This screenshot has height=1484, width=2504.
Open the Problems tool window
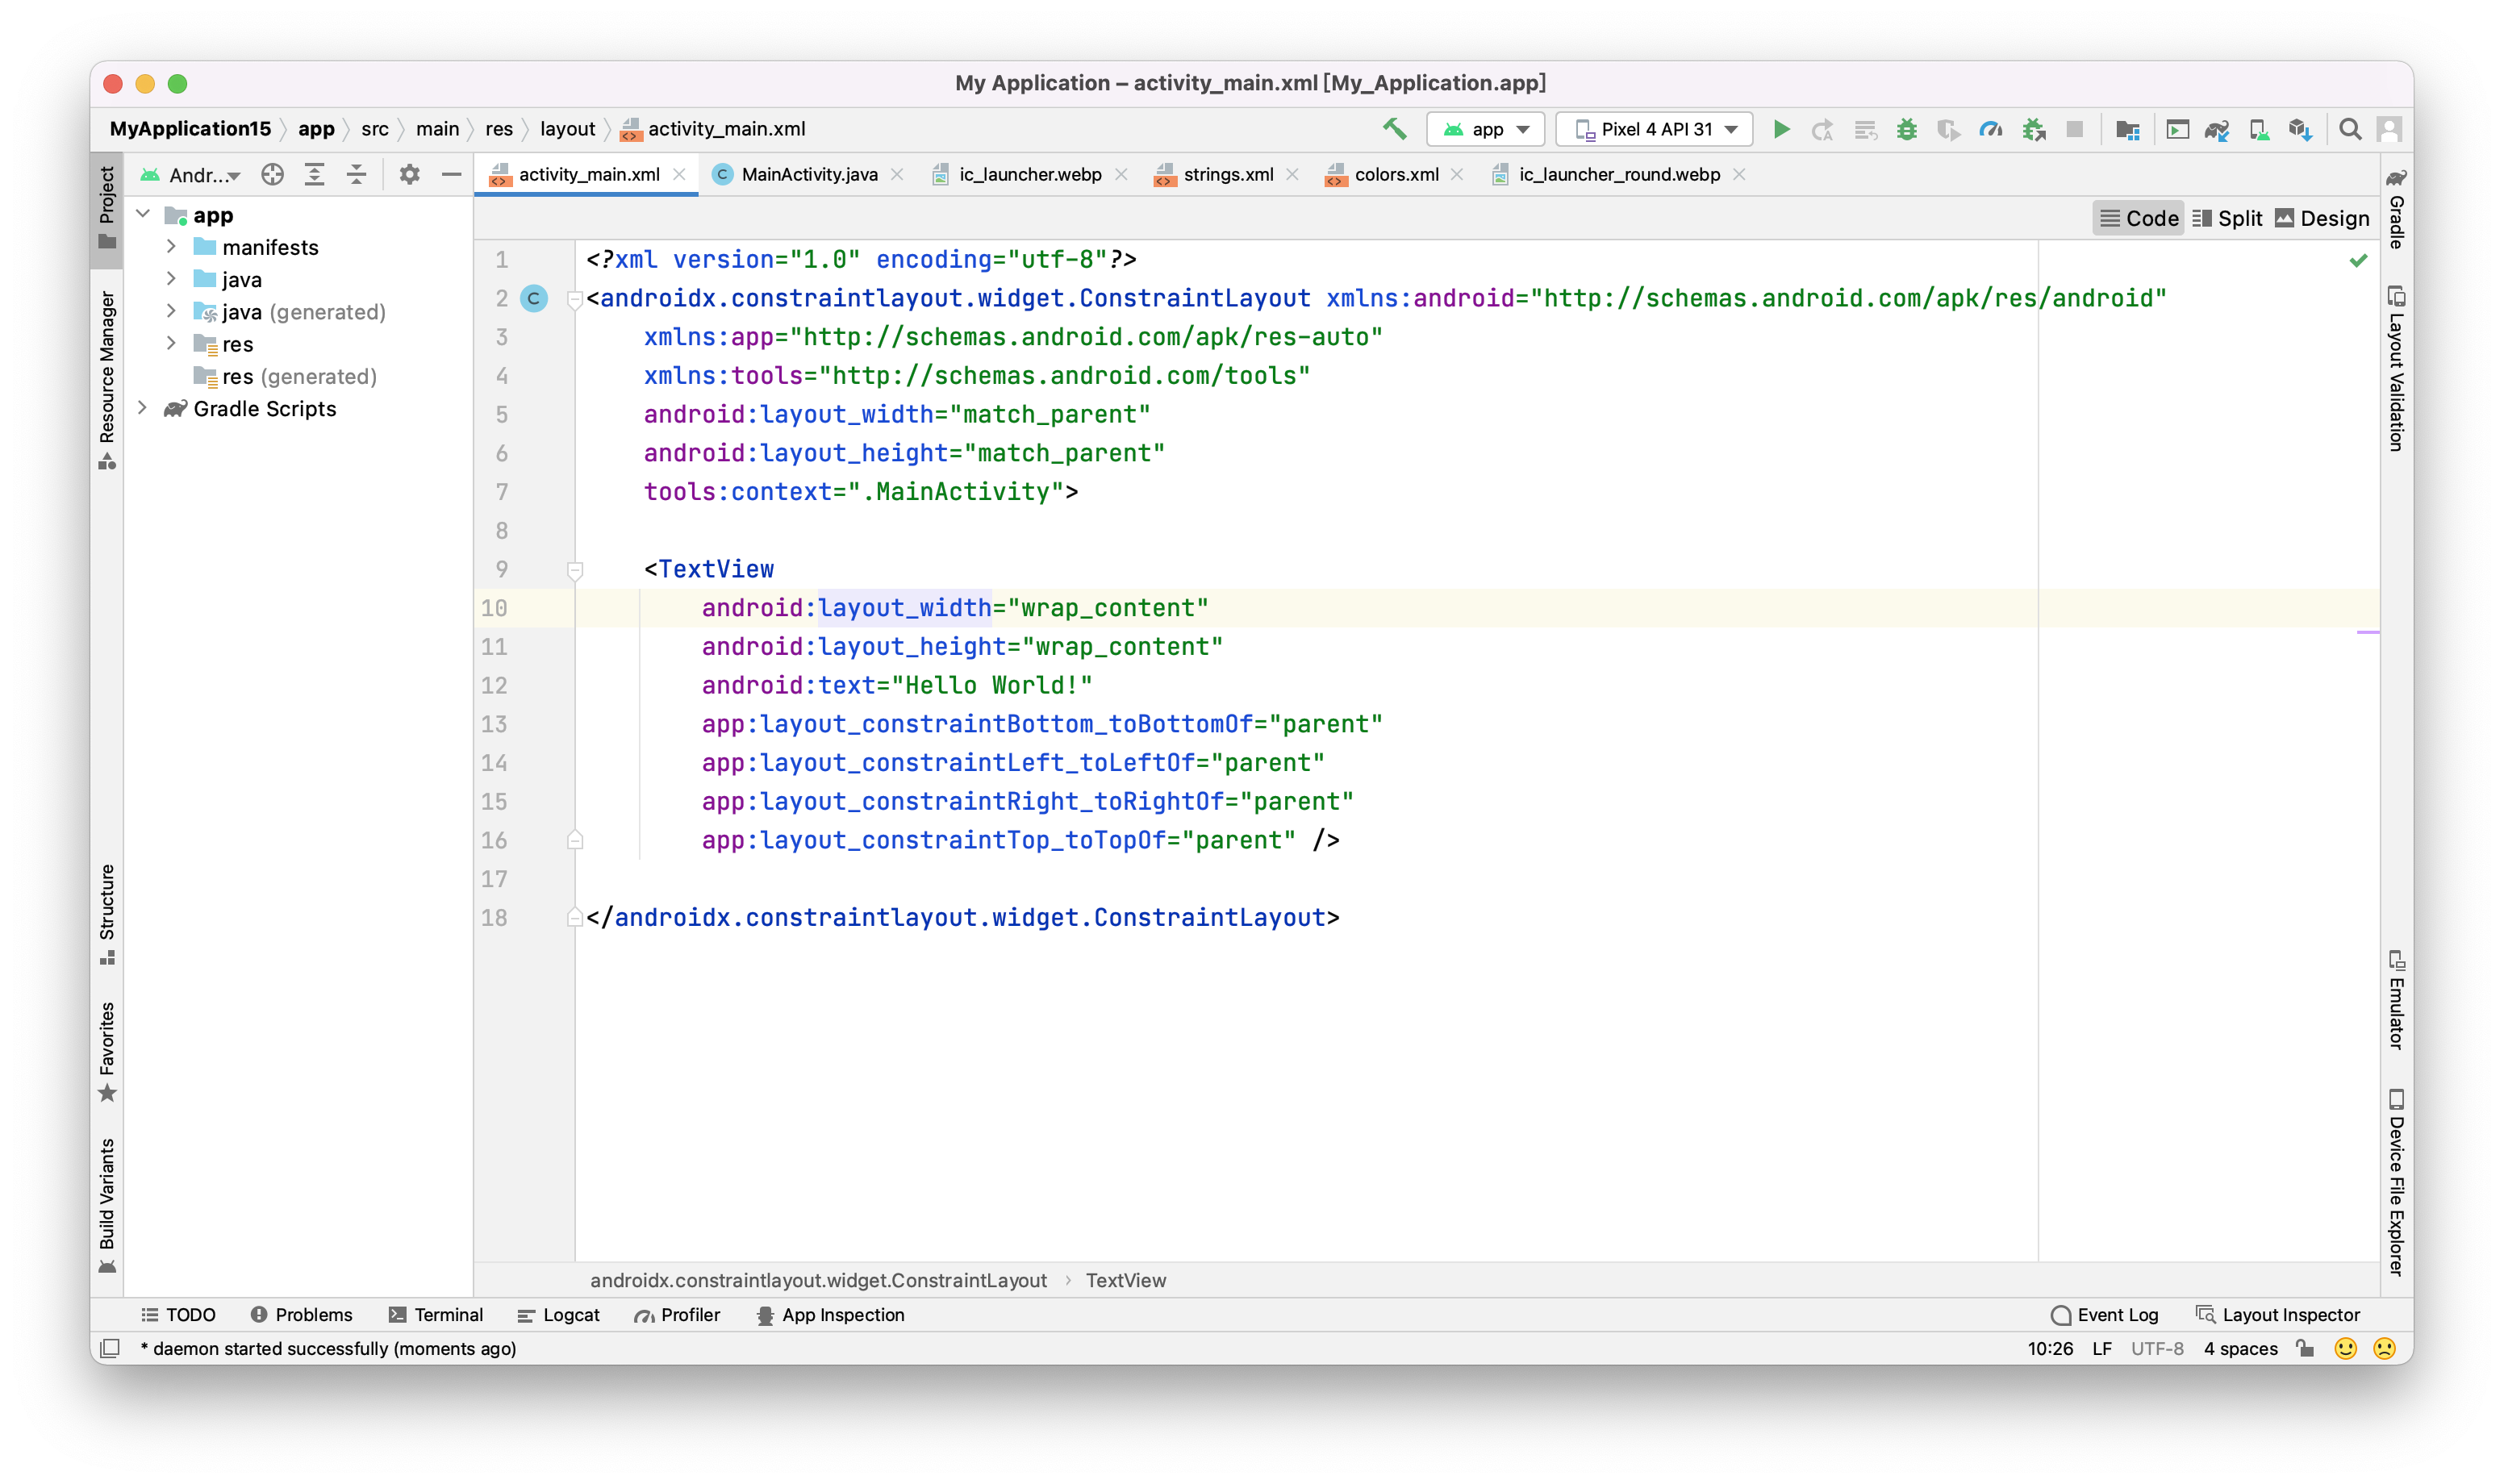pos(301,1315)
